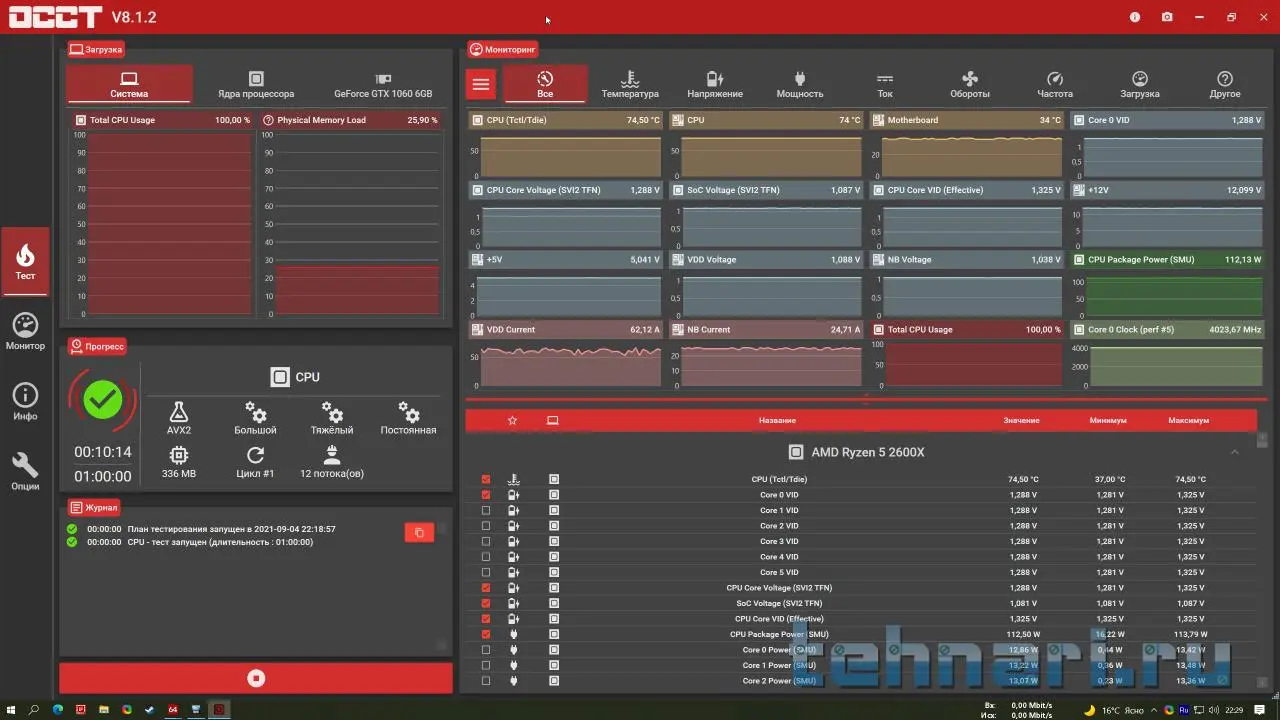Screen dimensions: 1280x720
Task: Switch to the Ядра процессора tab
Action: coord(256,84)
